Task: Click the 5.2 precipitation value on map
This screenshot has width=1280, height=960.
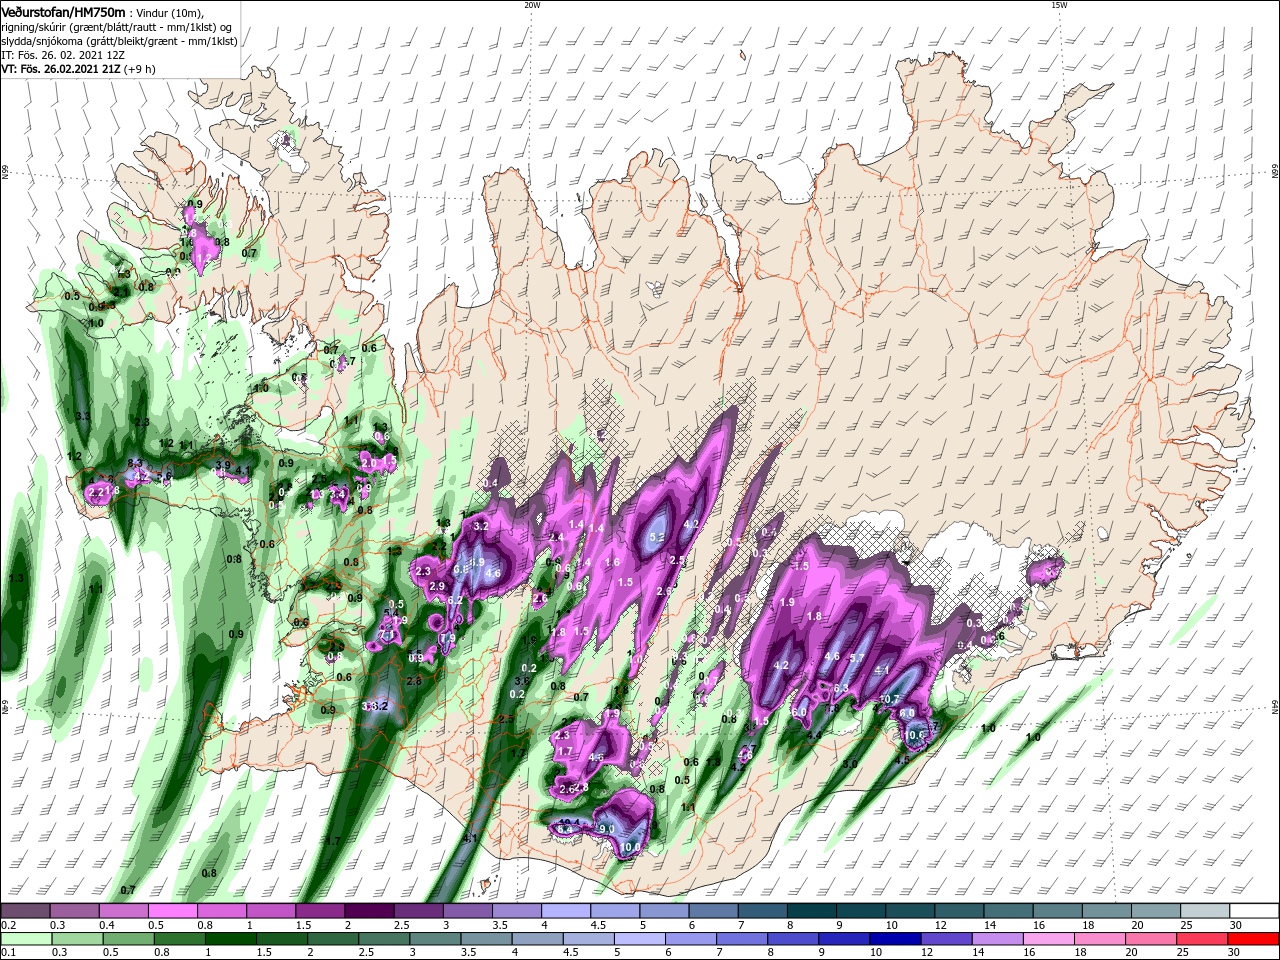Action: pyautogui.click(x=657, y=538)
